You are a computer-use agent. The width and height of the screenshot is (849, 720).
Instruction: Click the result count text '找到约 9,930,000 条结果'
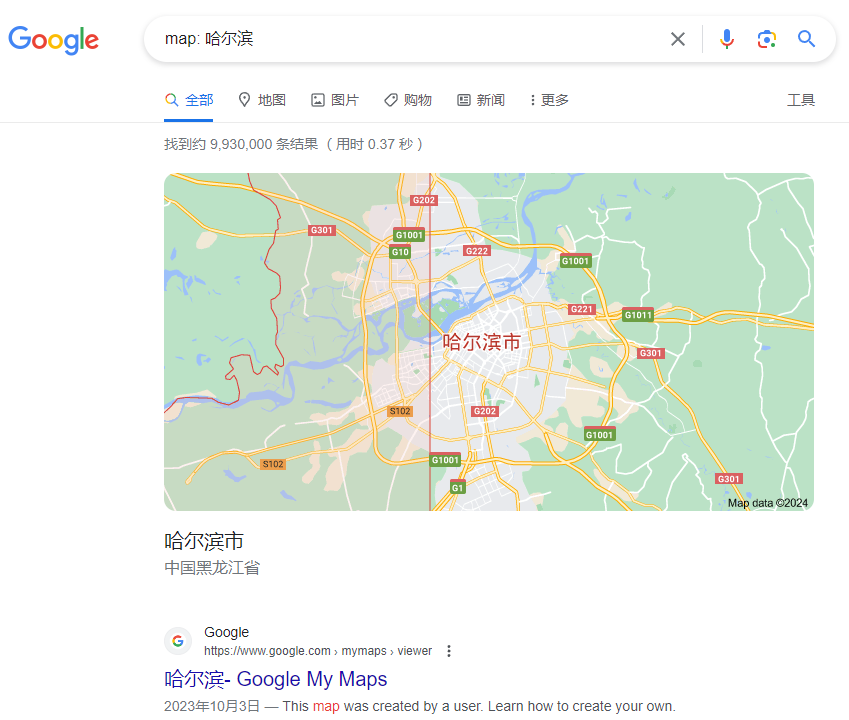point(241,144)
